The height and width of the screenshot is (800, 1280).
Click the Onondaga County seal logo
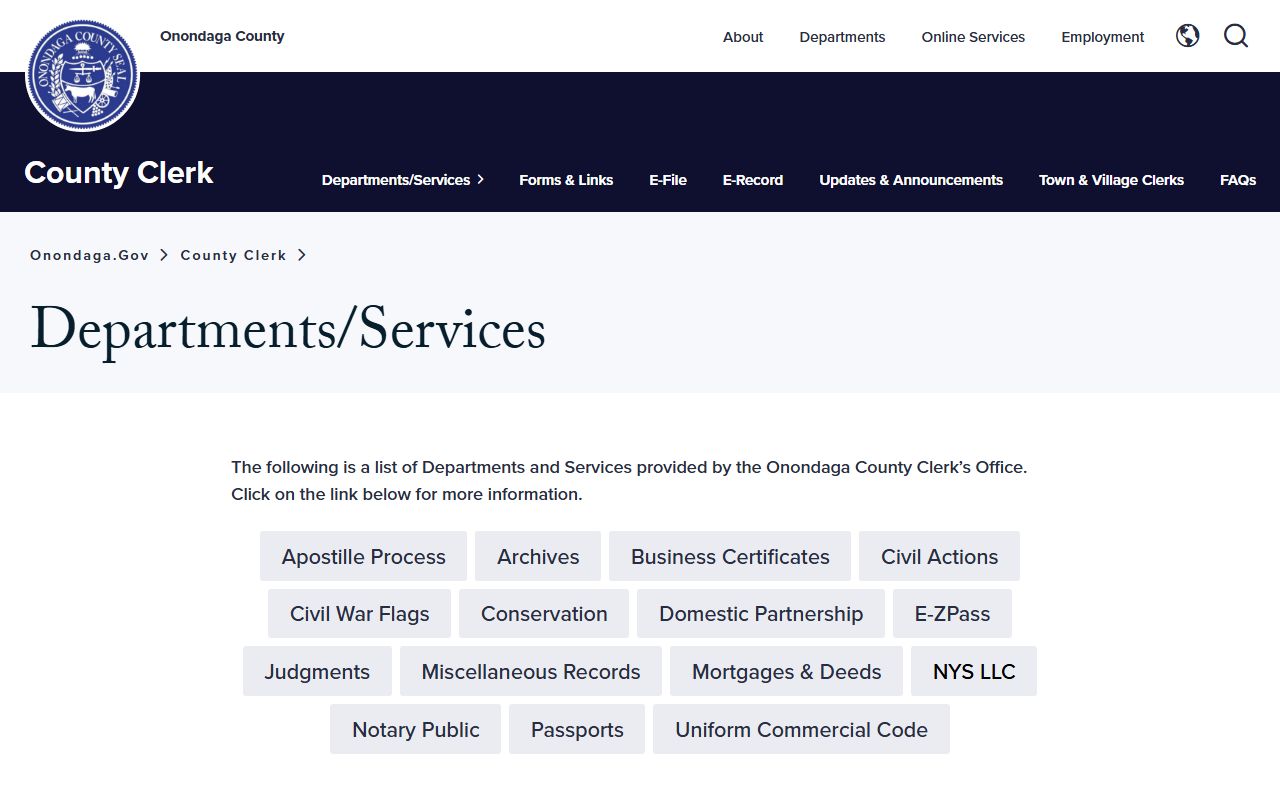82,75
